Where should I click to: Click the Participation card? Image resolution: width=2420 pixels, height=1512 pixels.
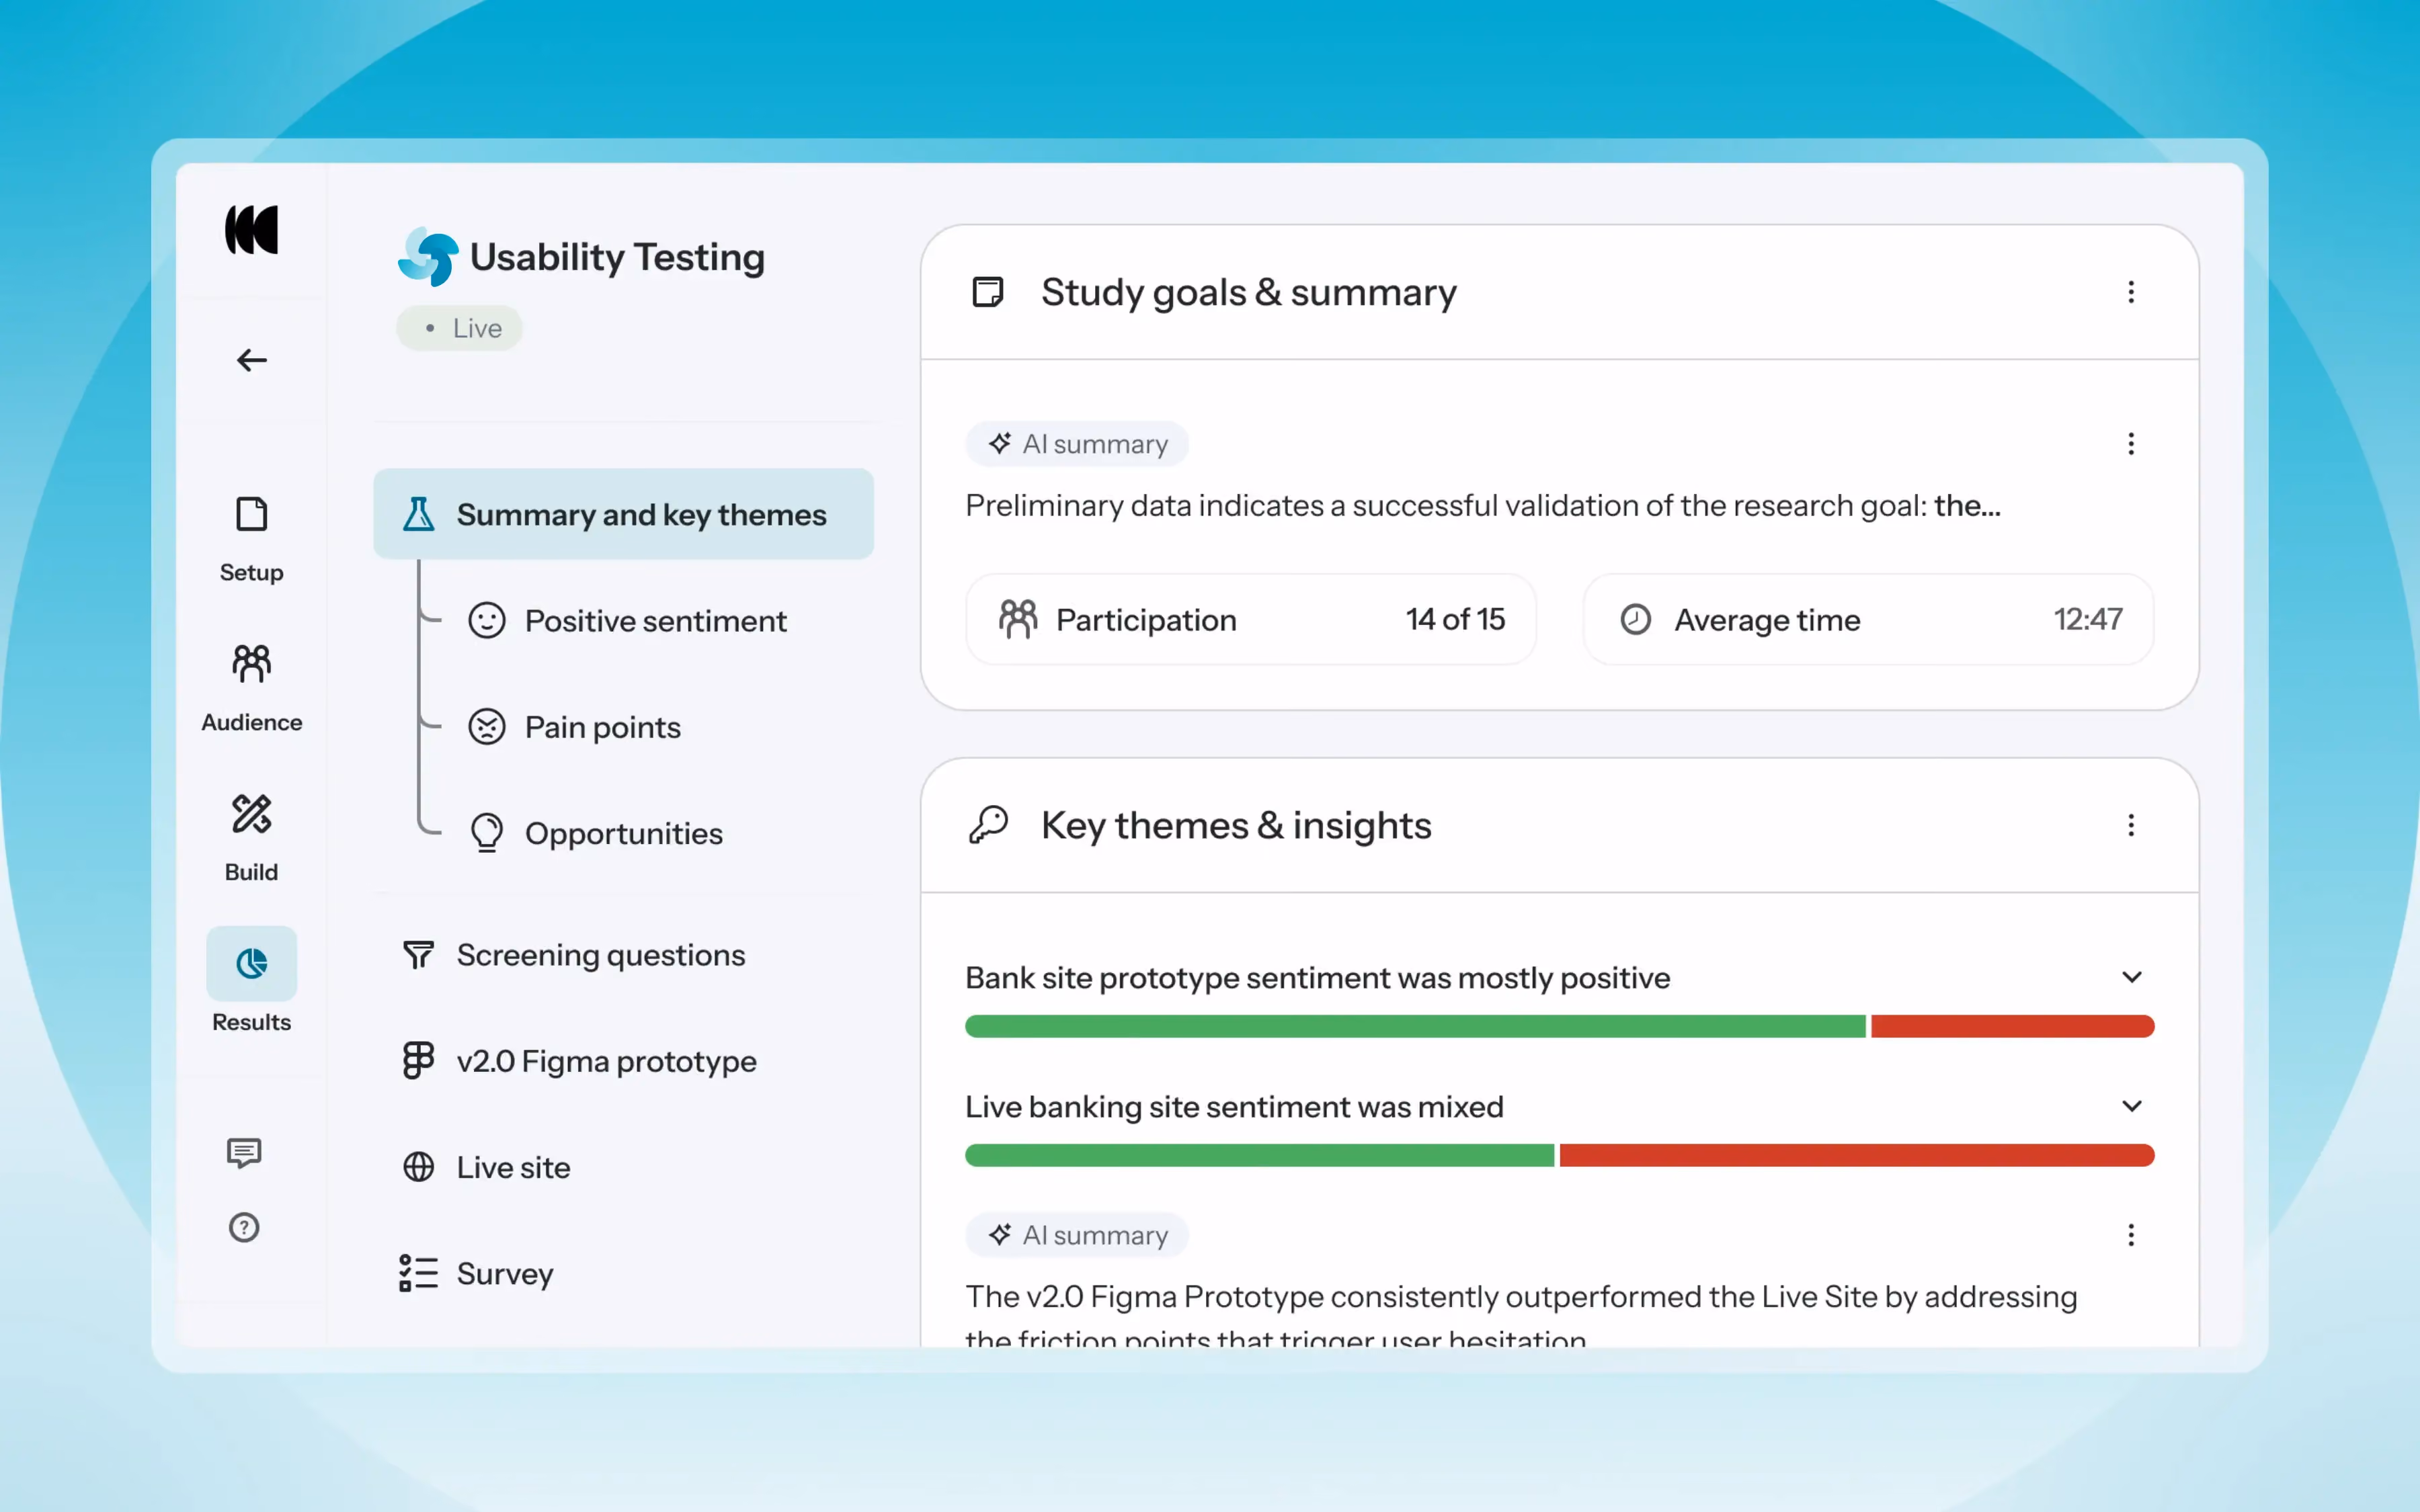point(1251,619)
